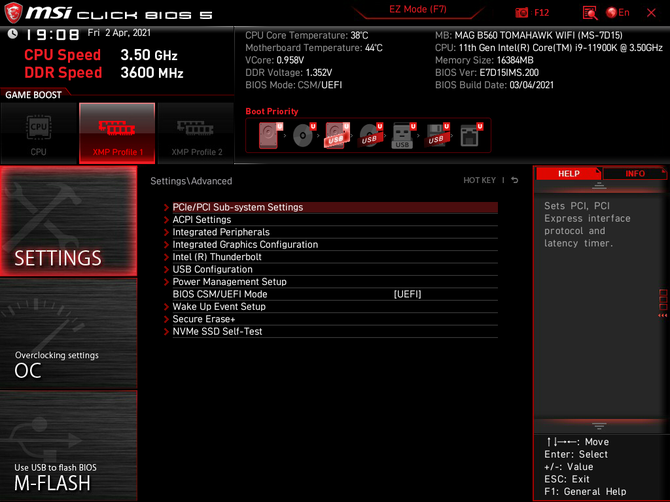Expand Secure Erase+ chevron
Viewport: 670px width, 502px height.
(x=167, y=319)
